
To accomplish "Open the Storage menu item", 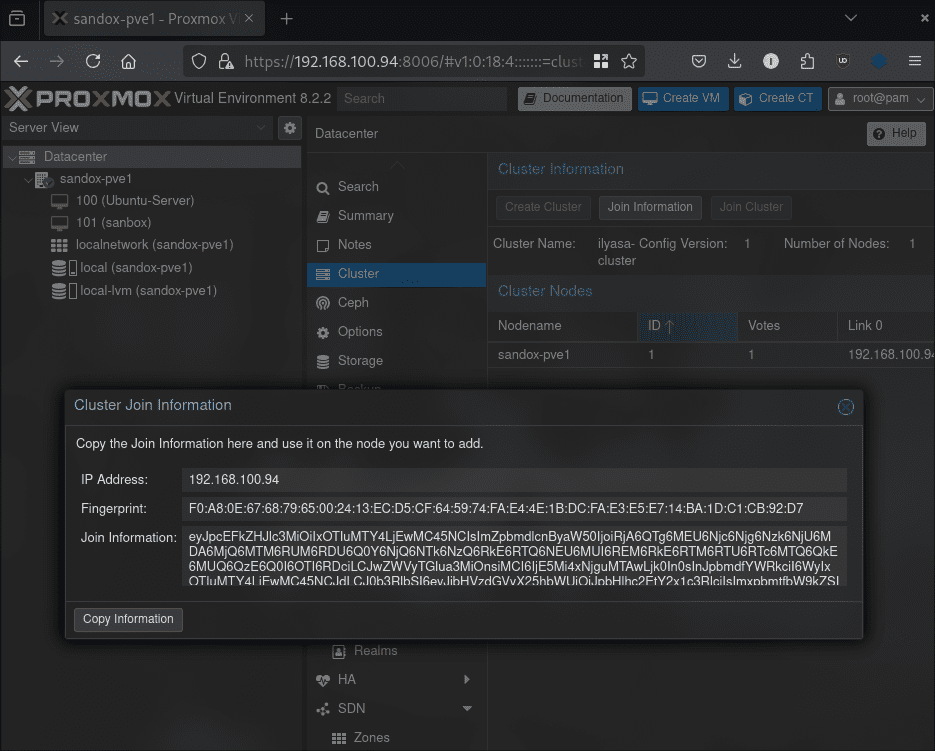I will pyautogui.click(x=360, y=361).
